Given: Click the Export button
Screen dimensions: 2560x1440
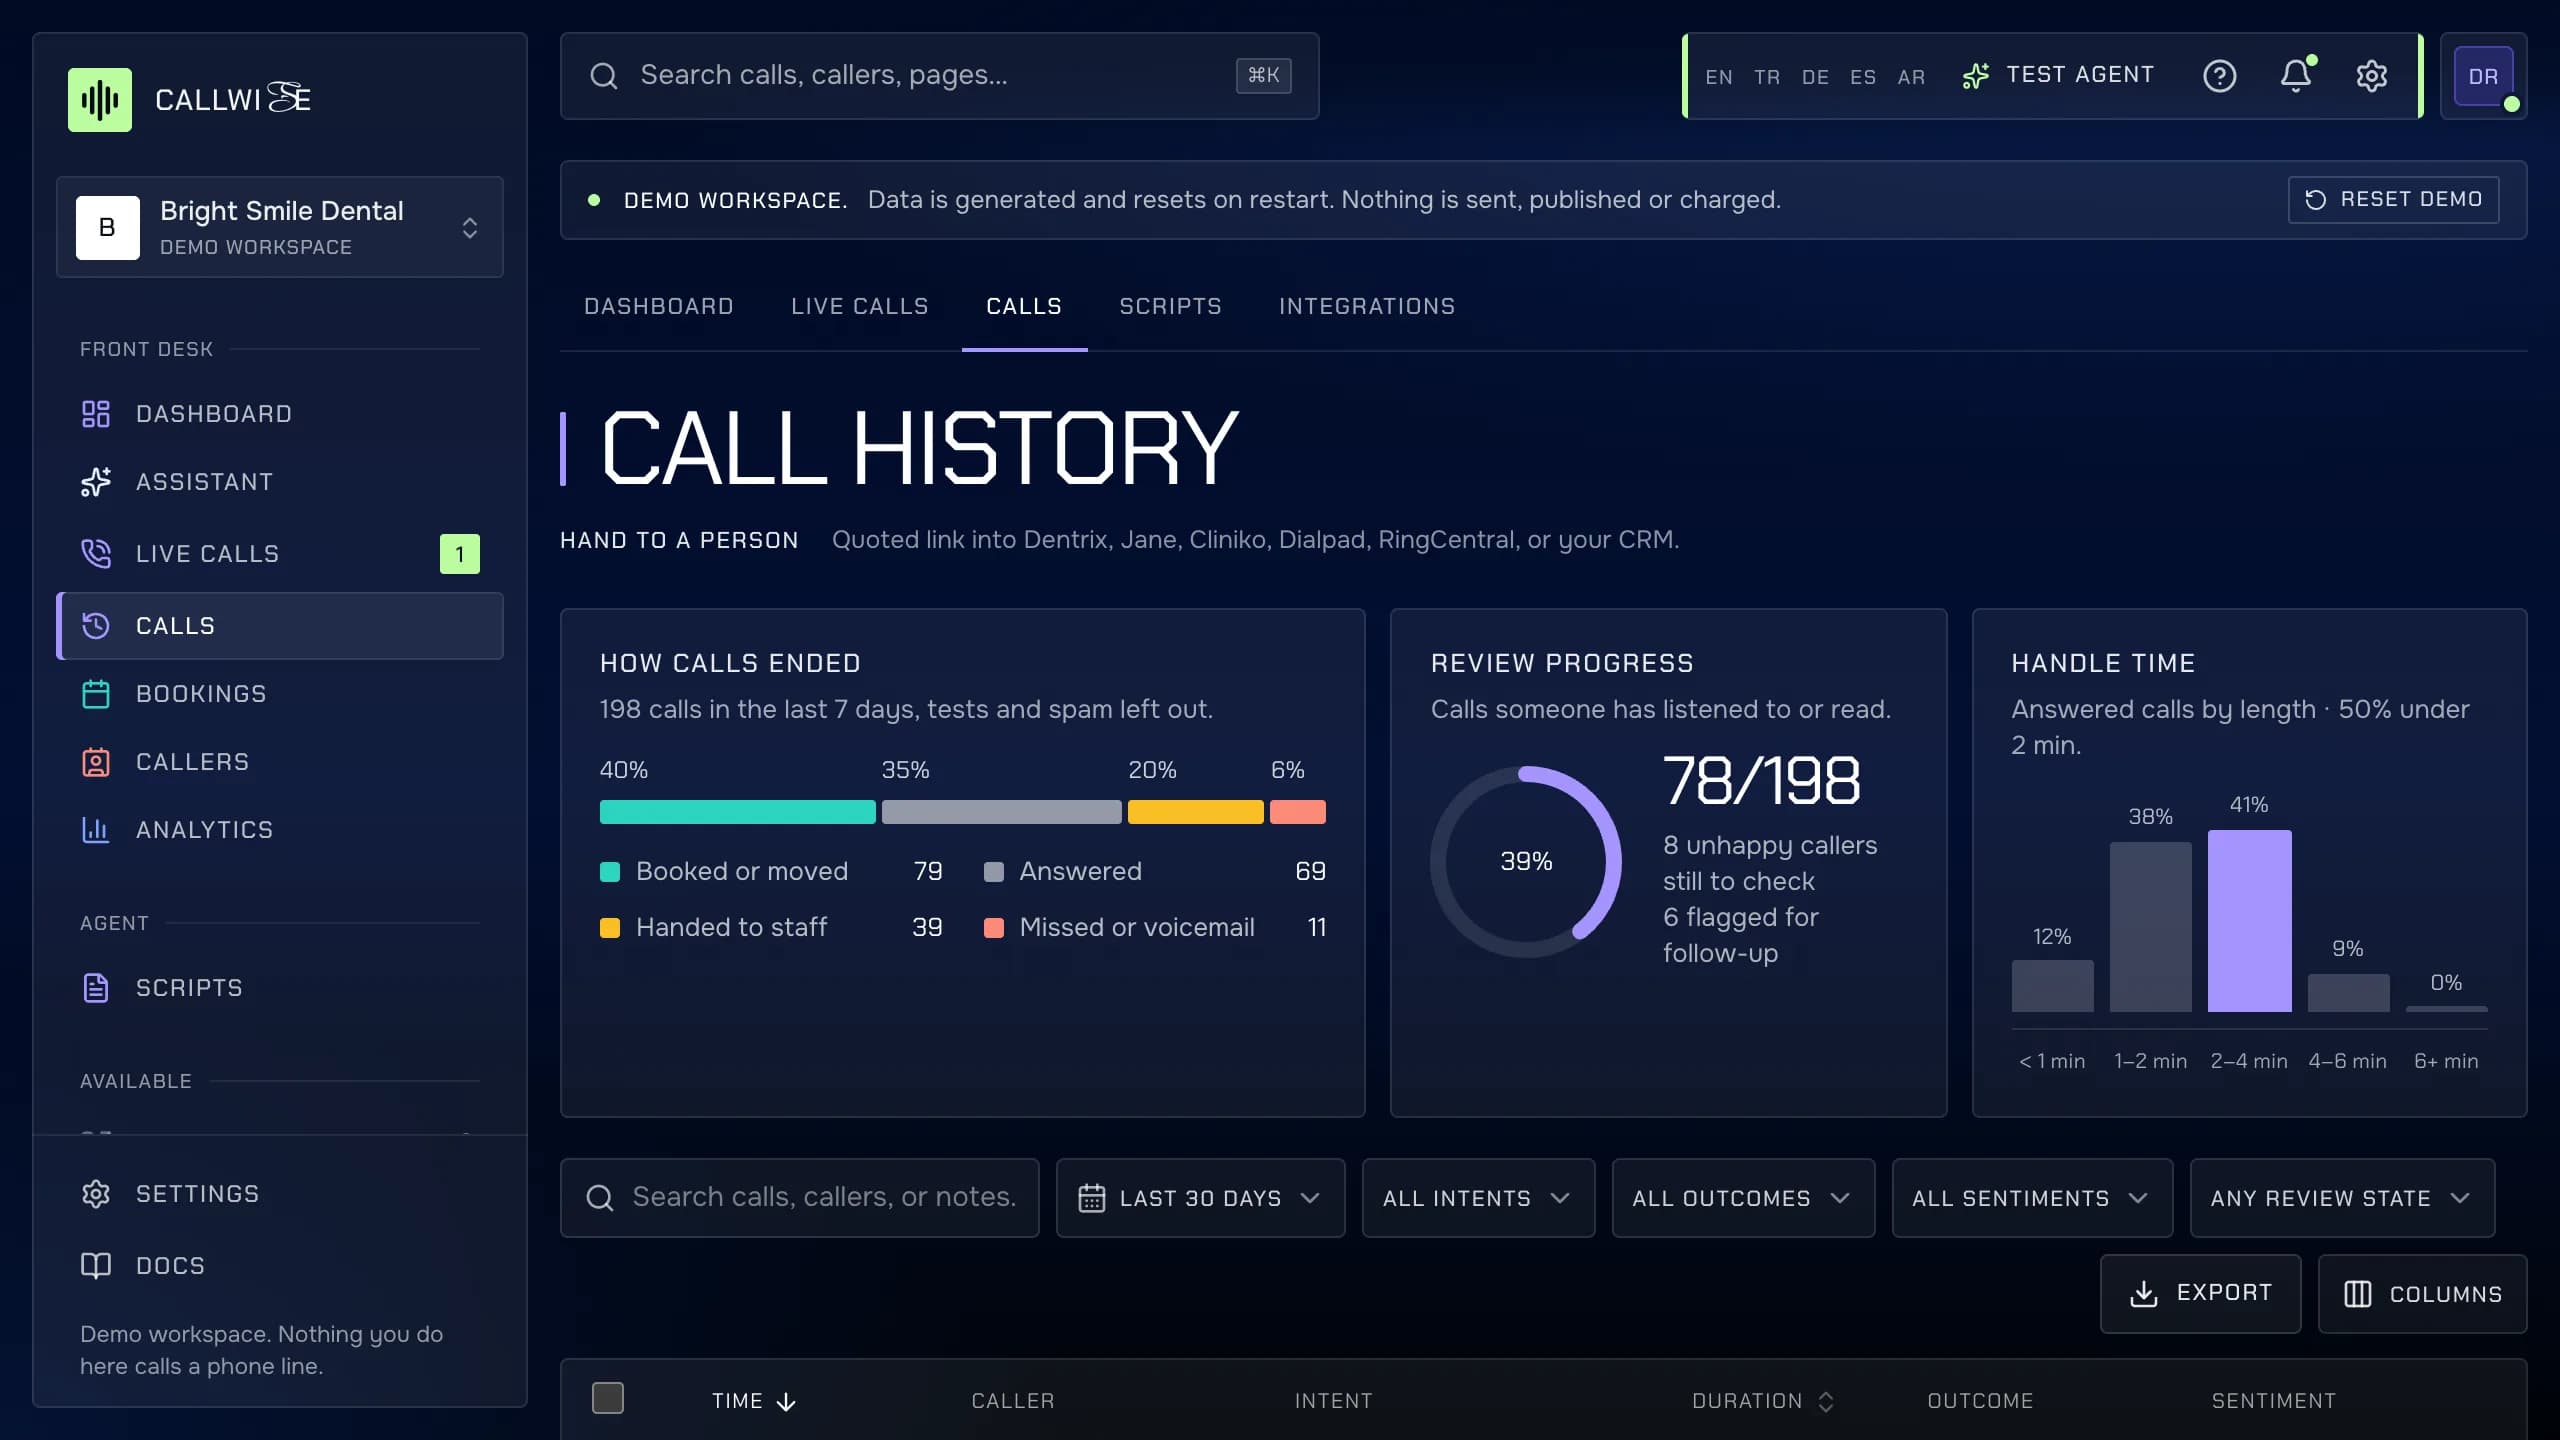Looking at the screenshot, I should (2200, 1294).
